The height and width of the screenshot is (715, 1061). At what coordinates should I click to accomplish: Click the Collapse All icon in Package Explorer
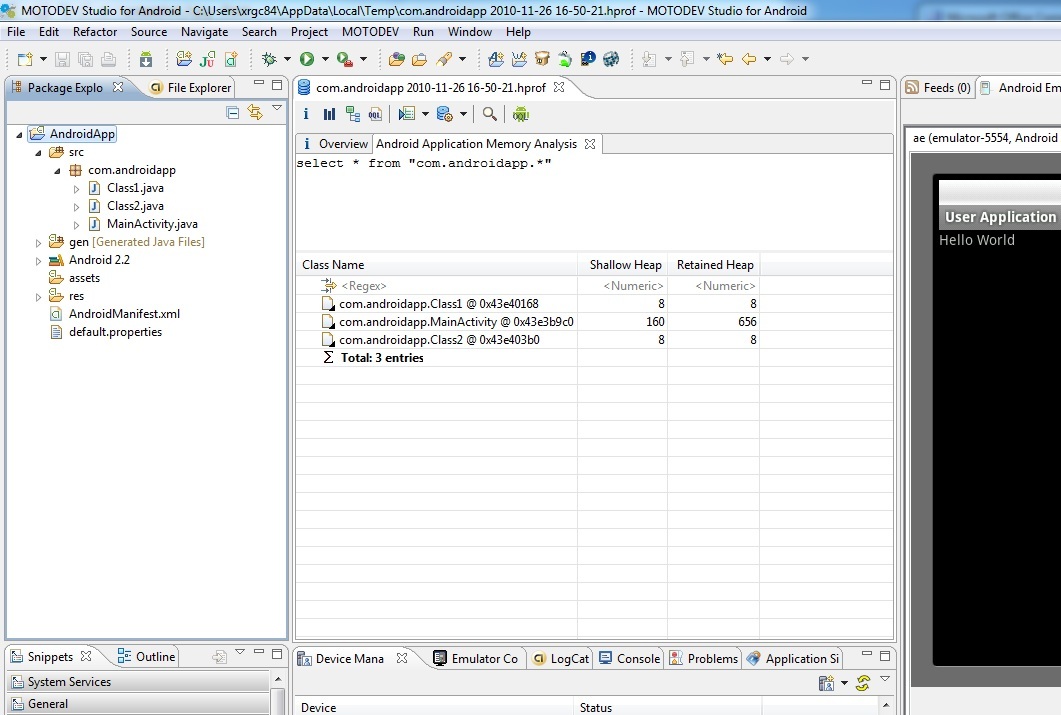tap(233, 112)
